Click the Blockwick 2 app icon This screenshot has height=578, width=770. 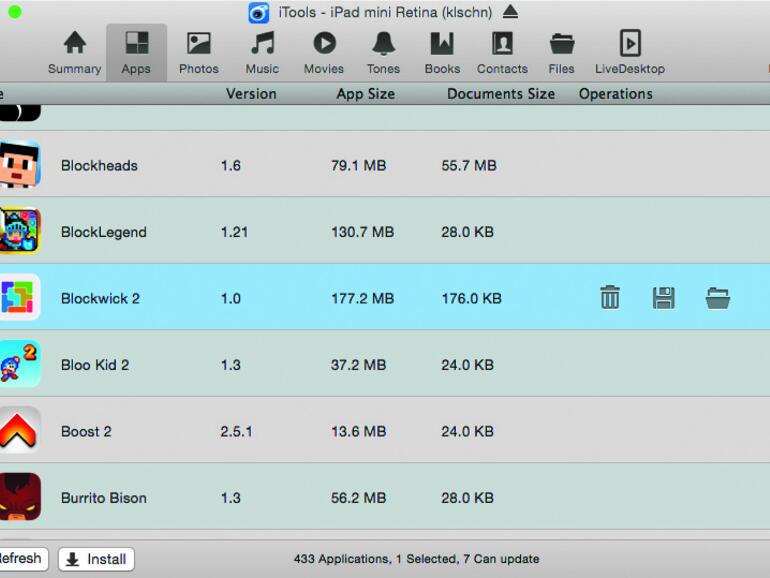20,297
